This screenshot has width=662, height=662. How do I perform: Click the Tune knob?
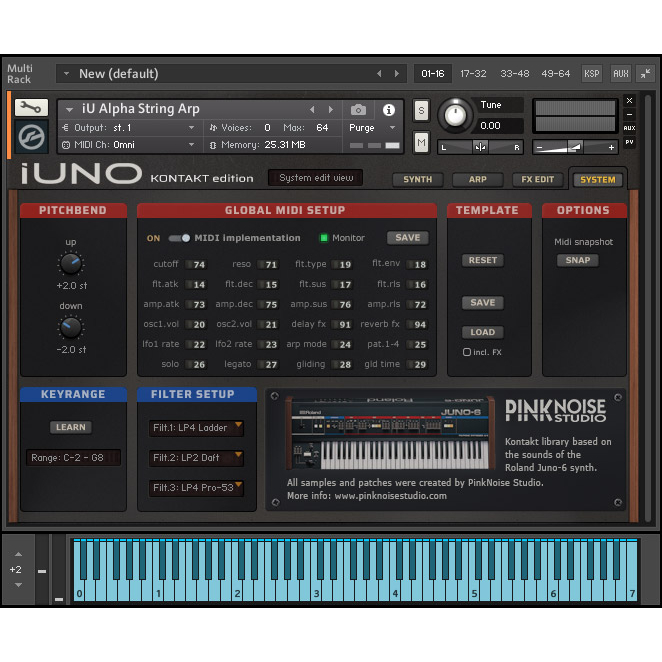(x=455, y=115)
